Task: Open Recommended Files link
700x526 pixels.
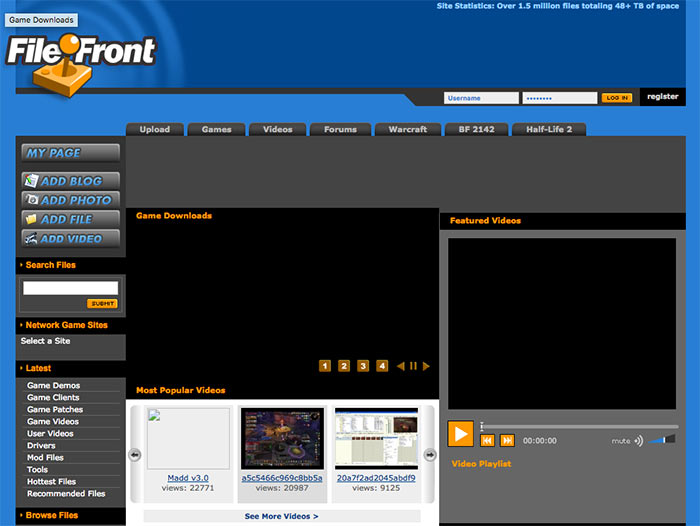Action: click(x=66, y=494)
